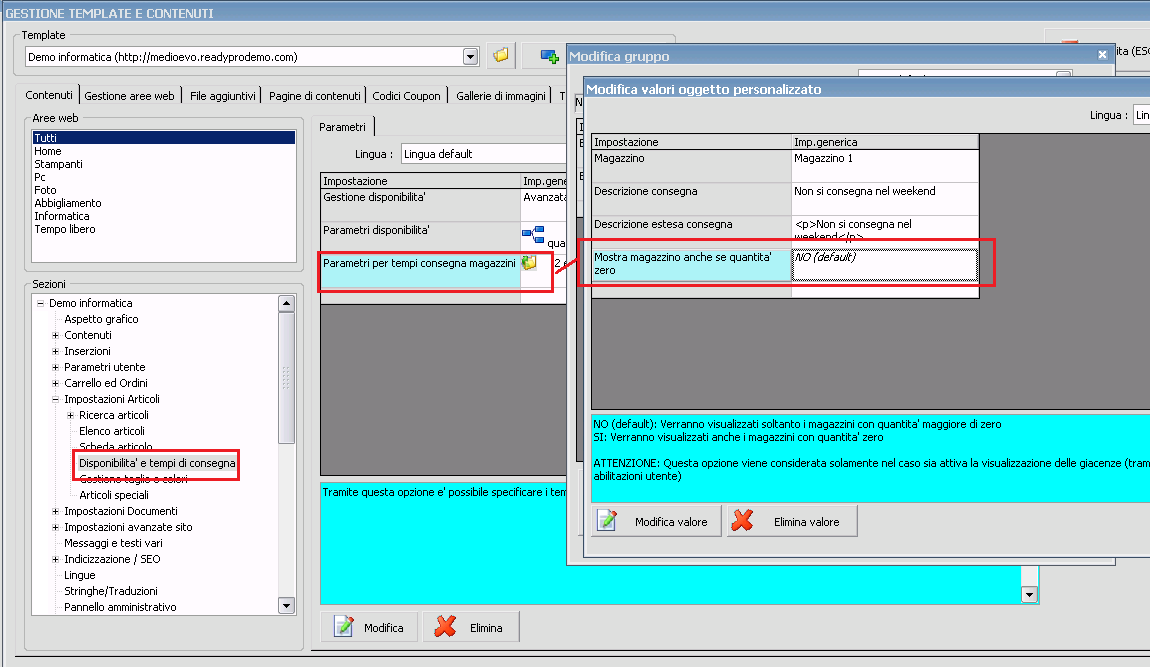Screen dimensions: 1150x667
Task: Open the Template combo box dropdown arrow
Action: coord(470,57)
